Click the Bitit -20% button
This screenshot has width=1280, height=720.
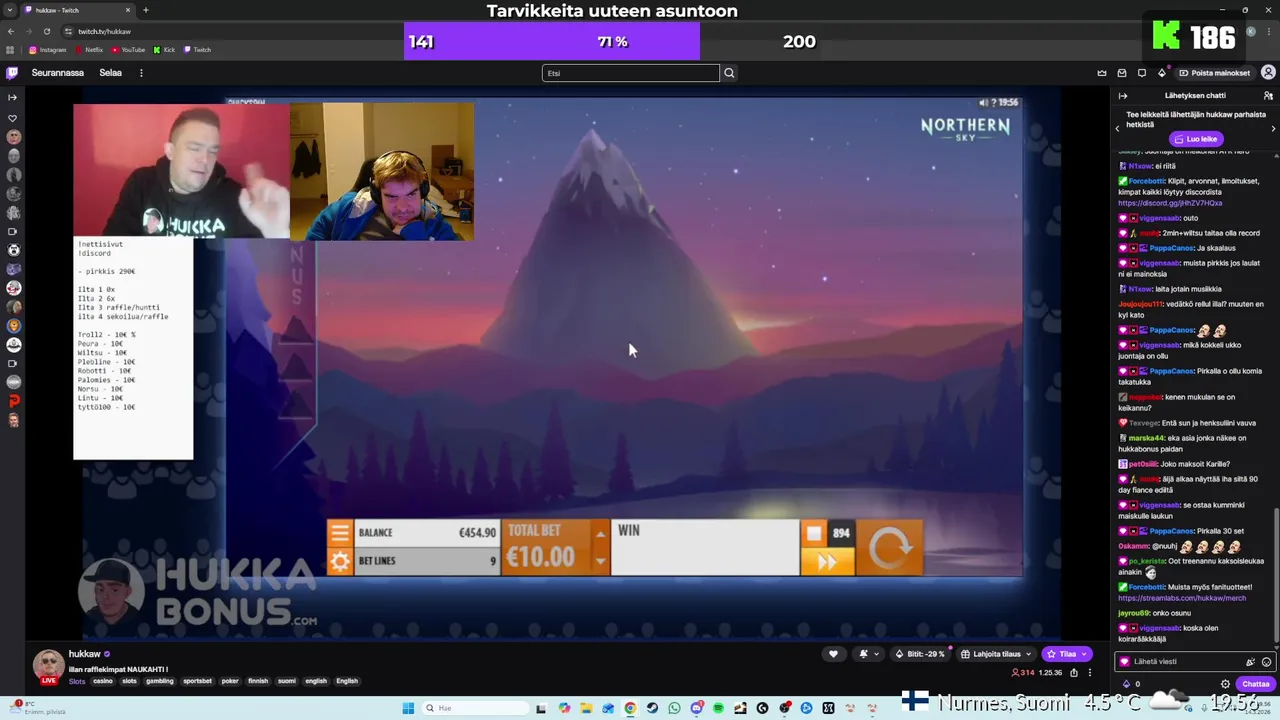pyautogui.click(x=920, y=654)
